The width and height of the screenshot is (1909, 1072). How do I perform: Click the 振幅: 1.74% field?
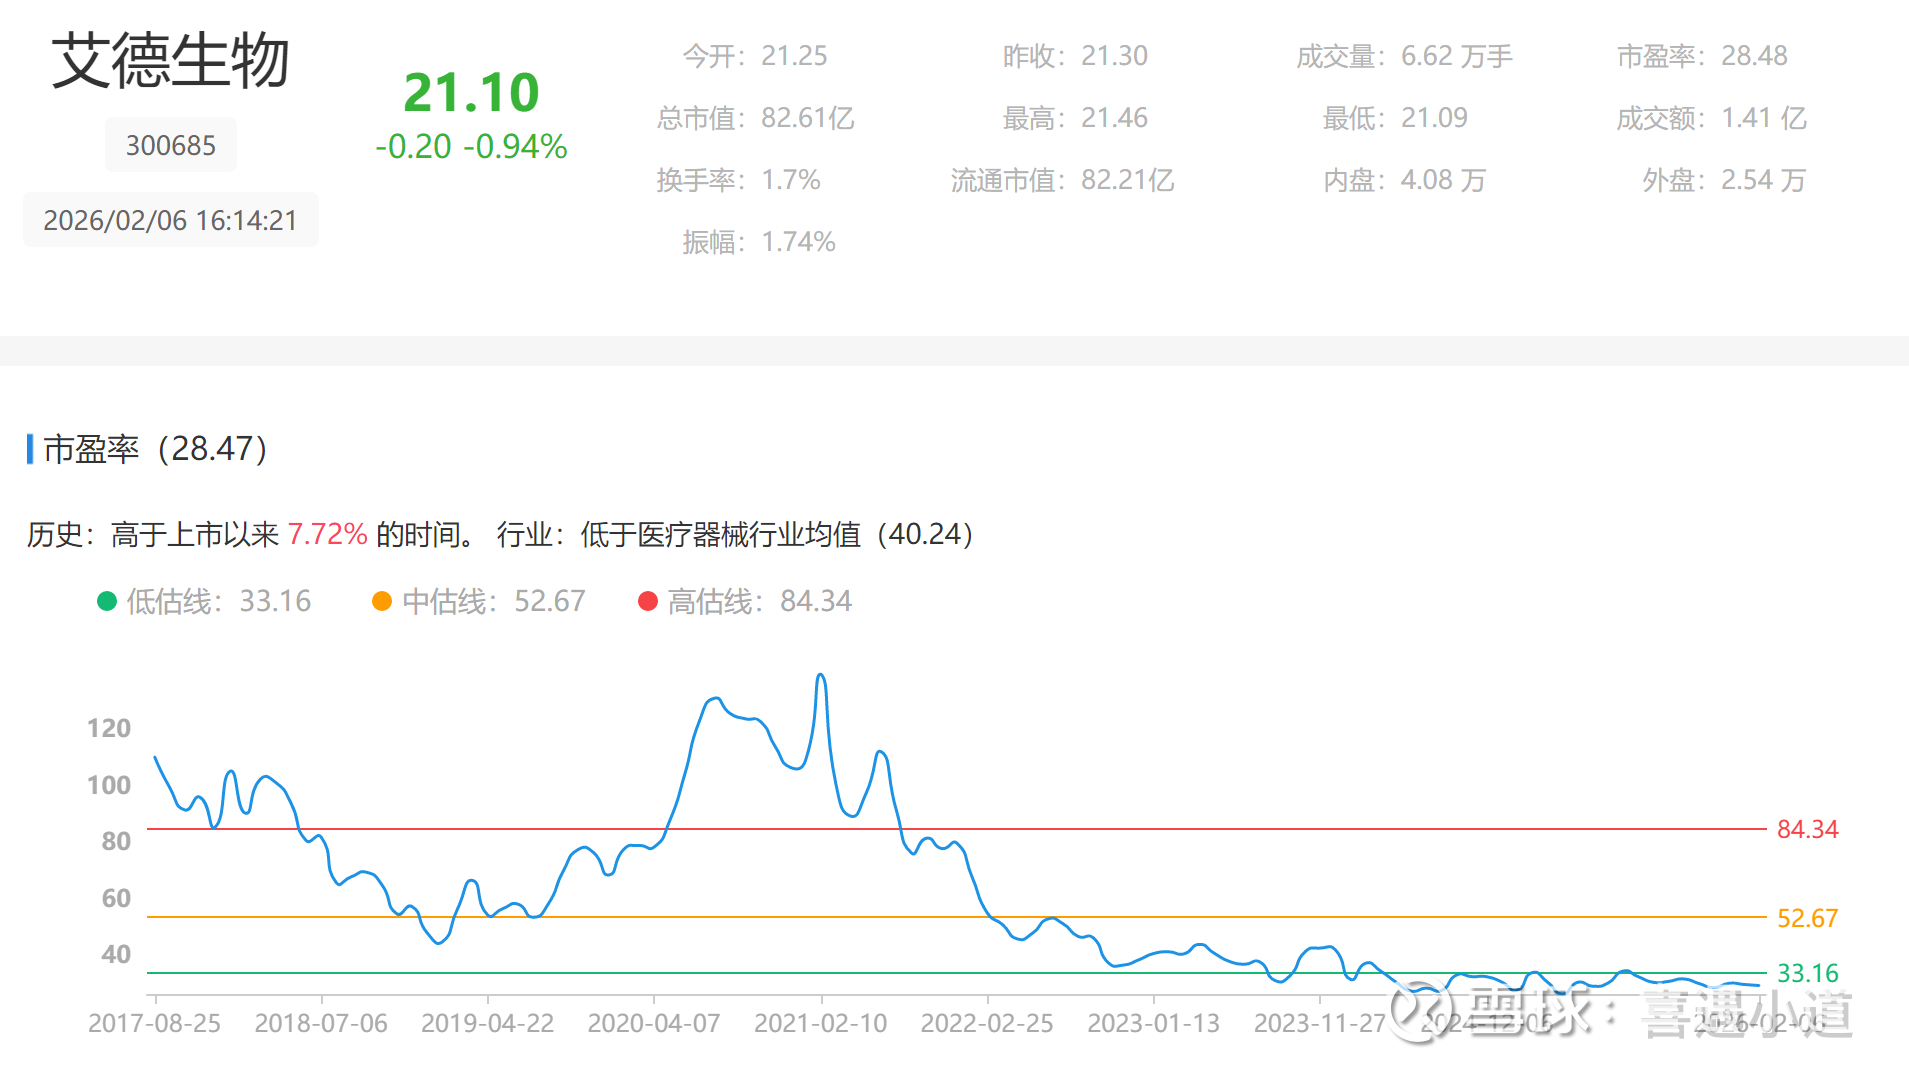pyautogui.click(x=759, y=242)
